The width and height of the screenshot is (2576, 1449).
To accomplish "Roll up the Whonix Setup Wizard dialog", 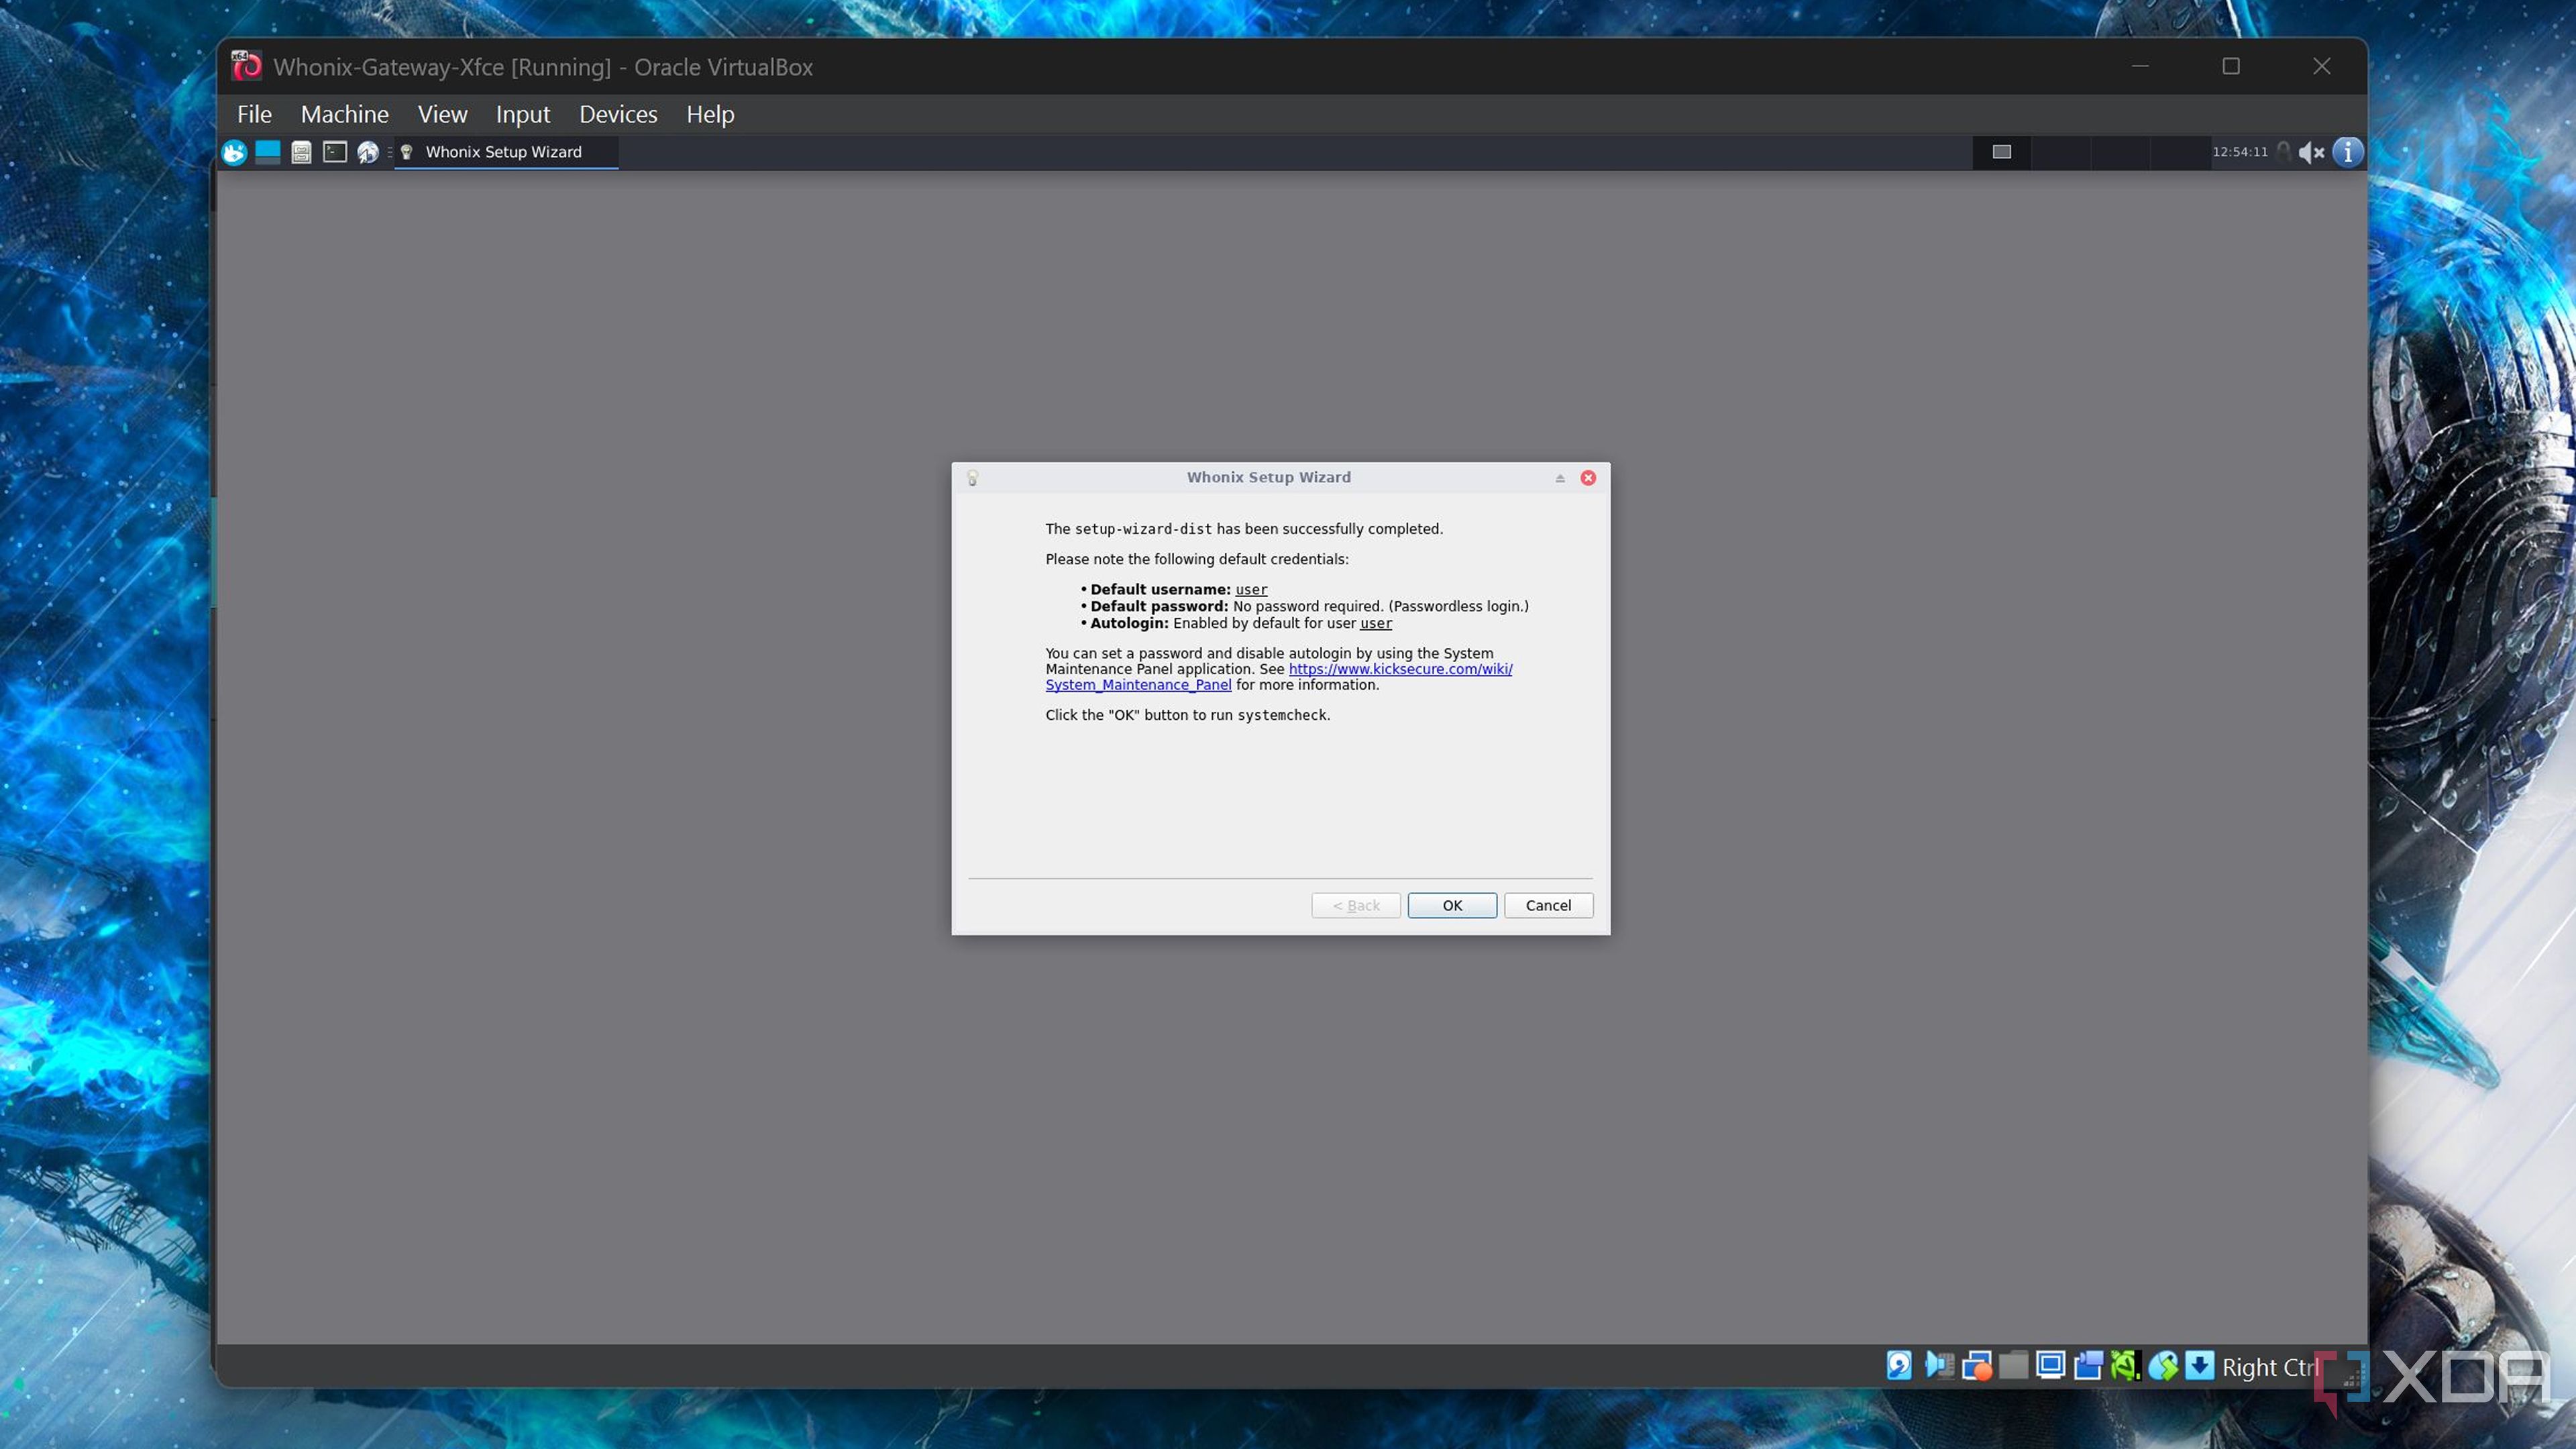I will click(x=1560, y=478).
